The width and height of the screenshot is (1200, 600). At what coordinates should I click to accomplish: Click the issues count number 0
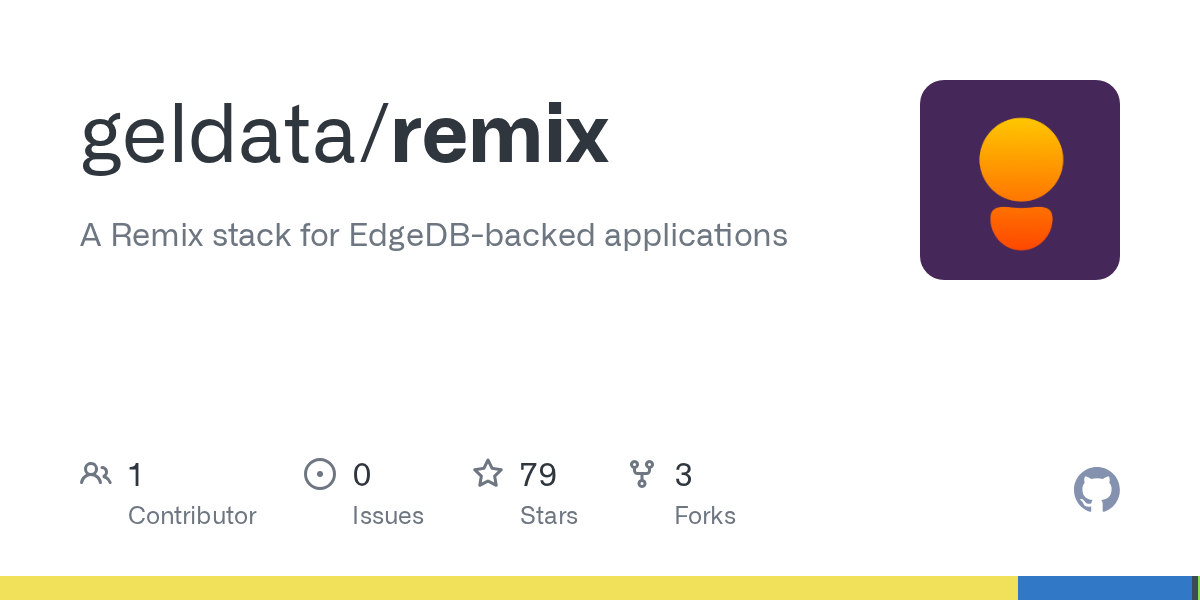click(x=362, y=474)
